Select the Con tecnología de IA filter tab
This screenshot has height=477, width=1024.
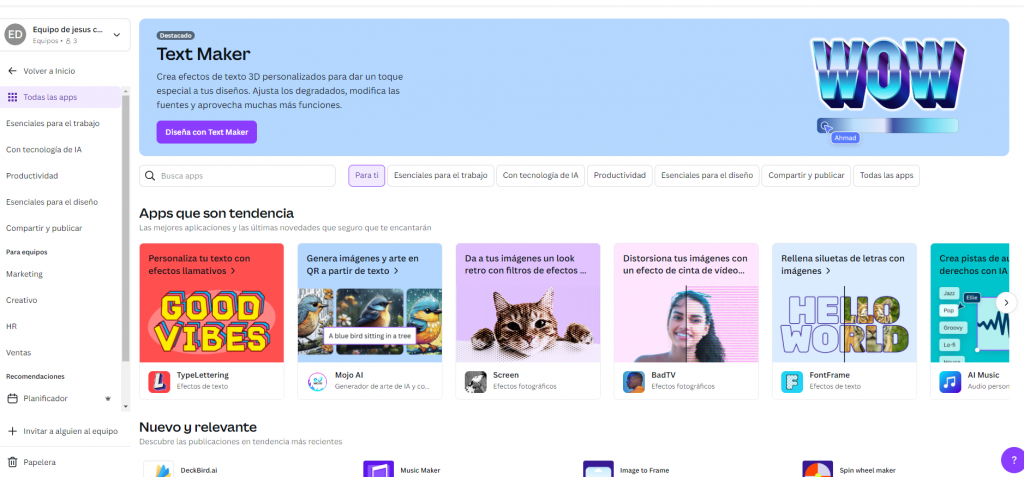(540, 176)
